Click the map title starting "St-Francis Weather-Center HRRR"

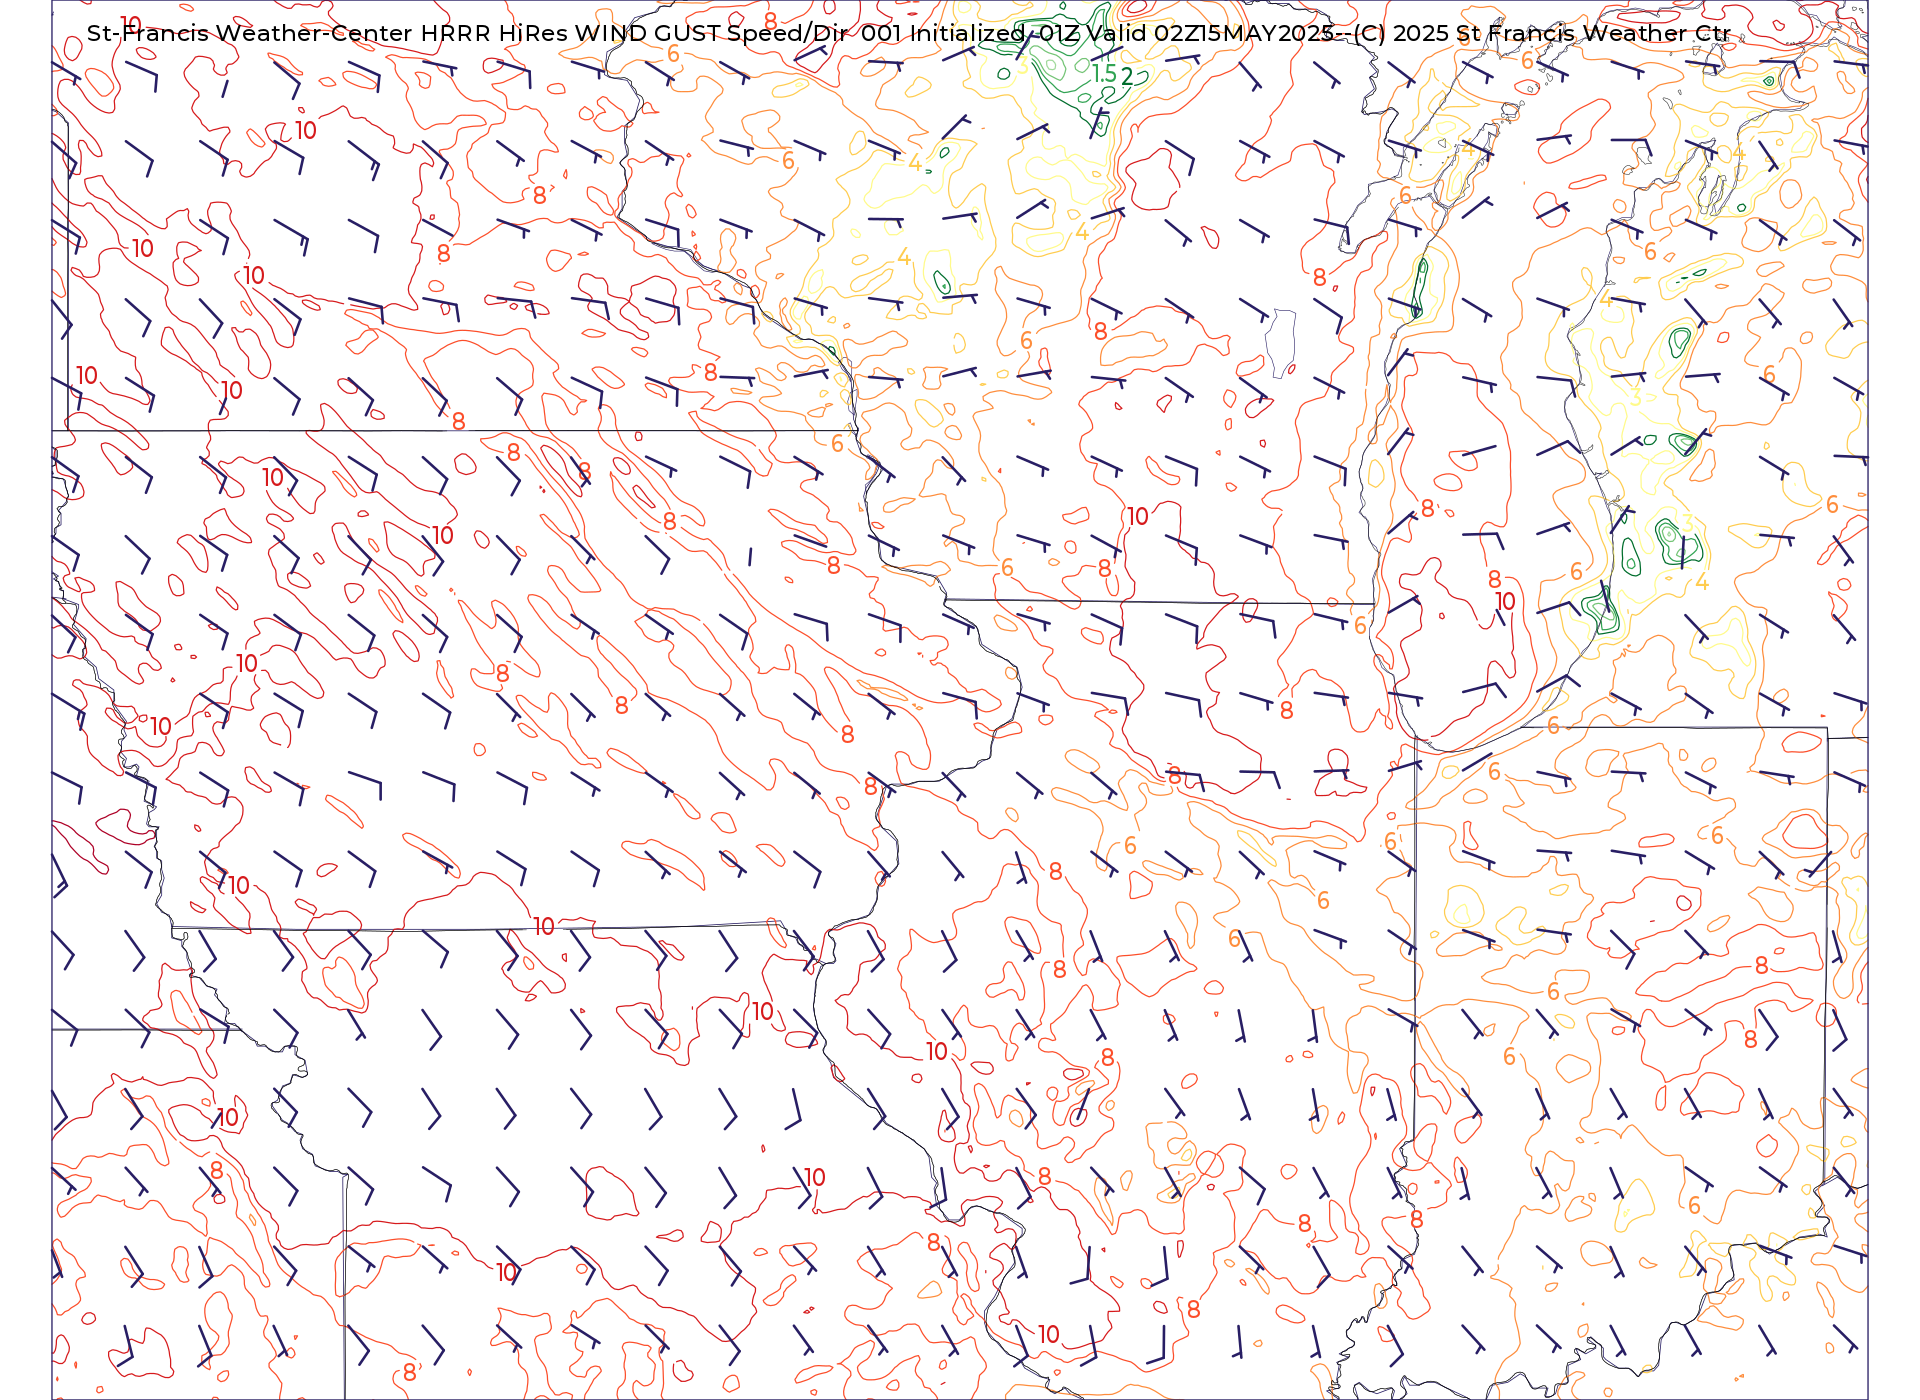pyautogui.click(x=908, y=33)
